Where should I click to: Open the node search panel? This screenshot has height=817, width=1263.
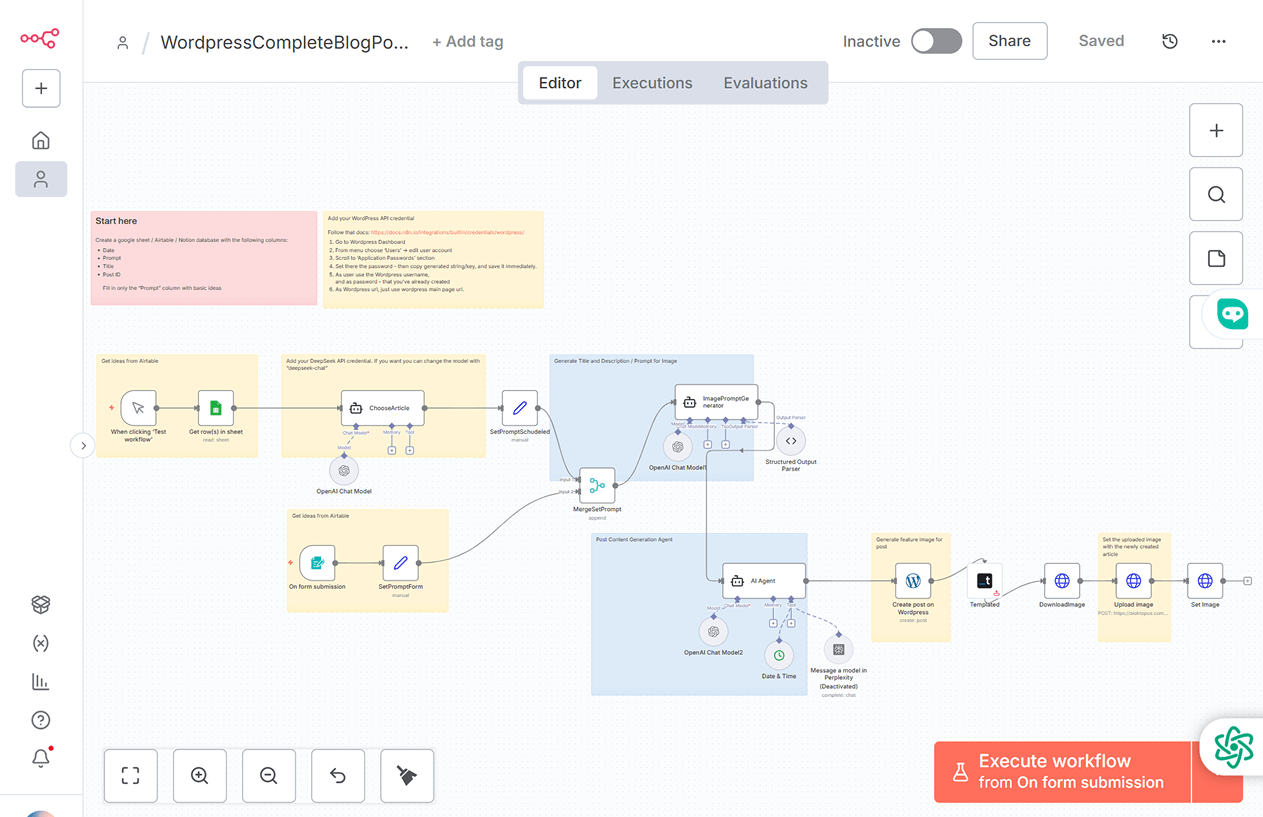(x=1216, y=194)
